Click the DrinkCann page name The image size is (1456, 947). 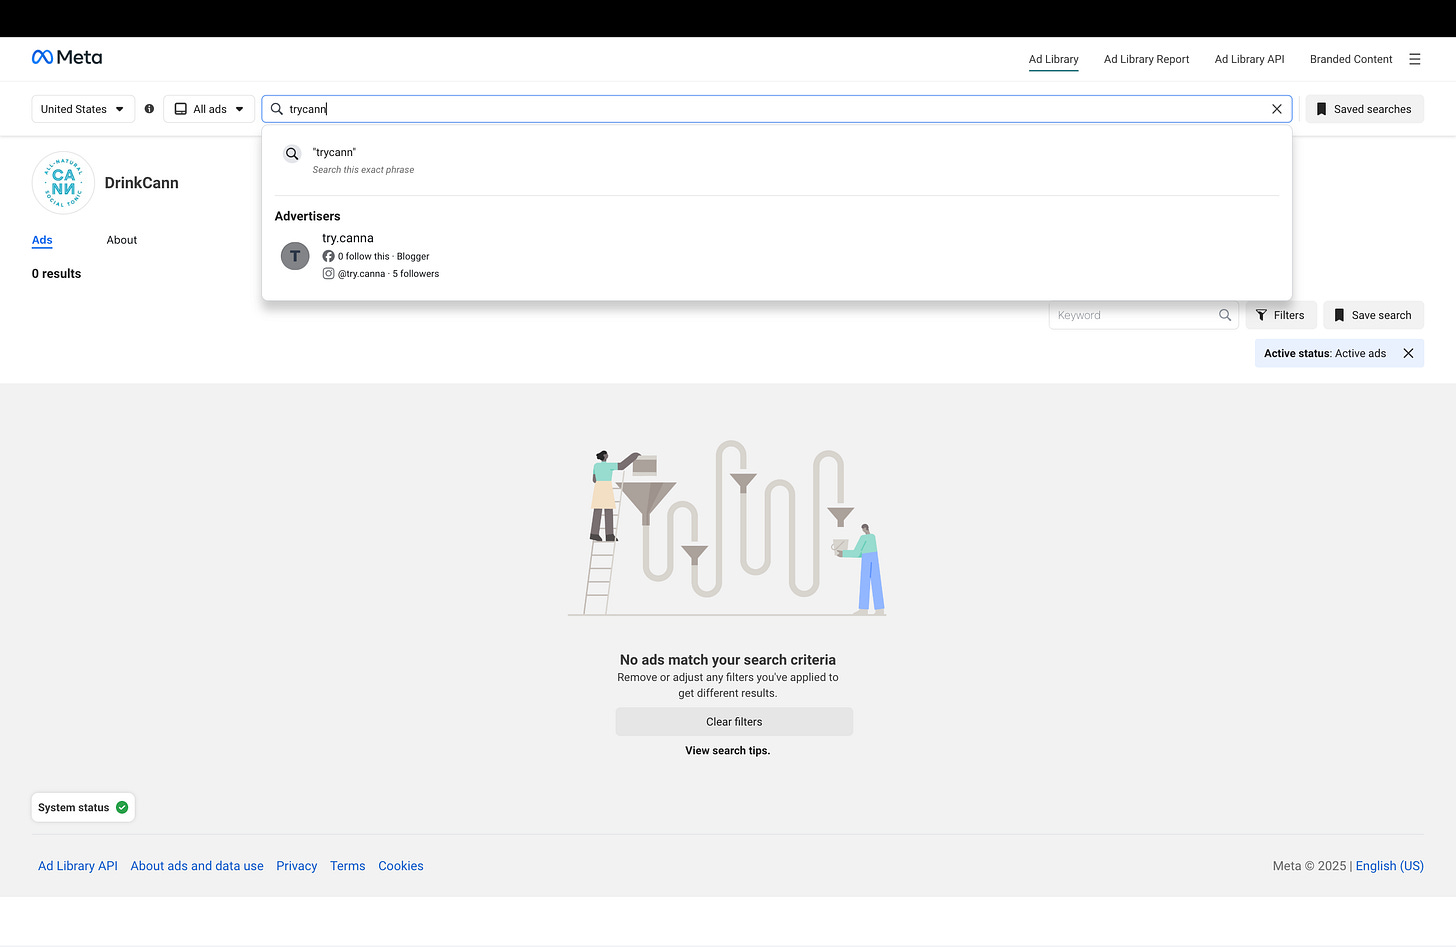coord(142,183)
